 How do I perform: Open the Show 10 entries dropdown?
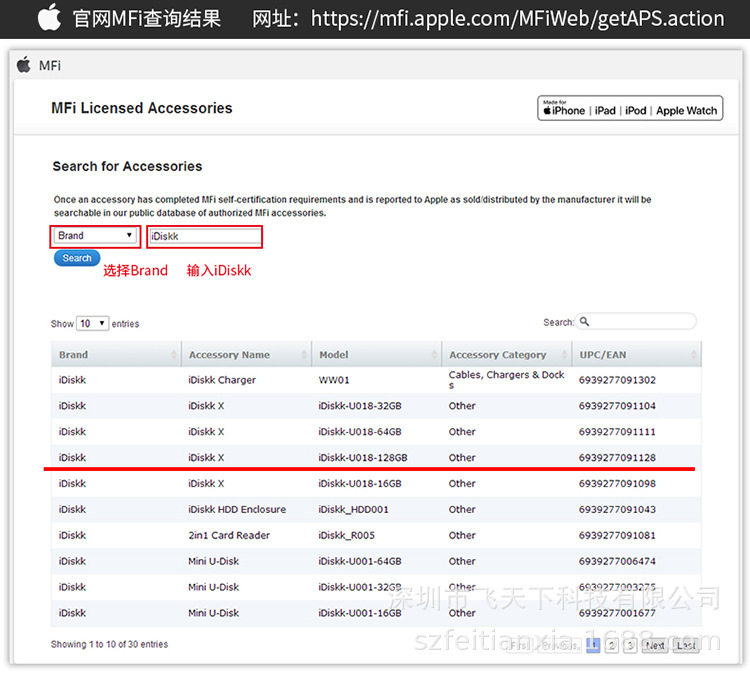92,324
